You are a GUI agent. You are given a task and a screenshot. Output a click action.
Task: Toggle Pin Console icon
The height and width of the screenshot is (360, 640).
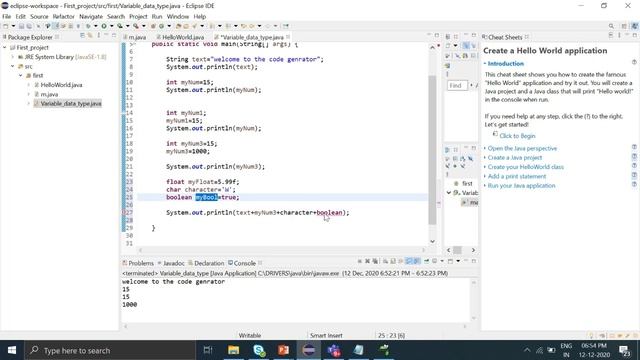427,261
